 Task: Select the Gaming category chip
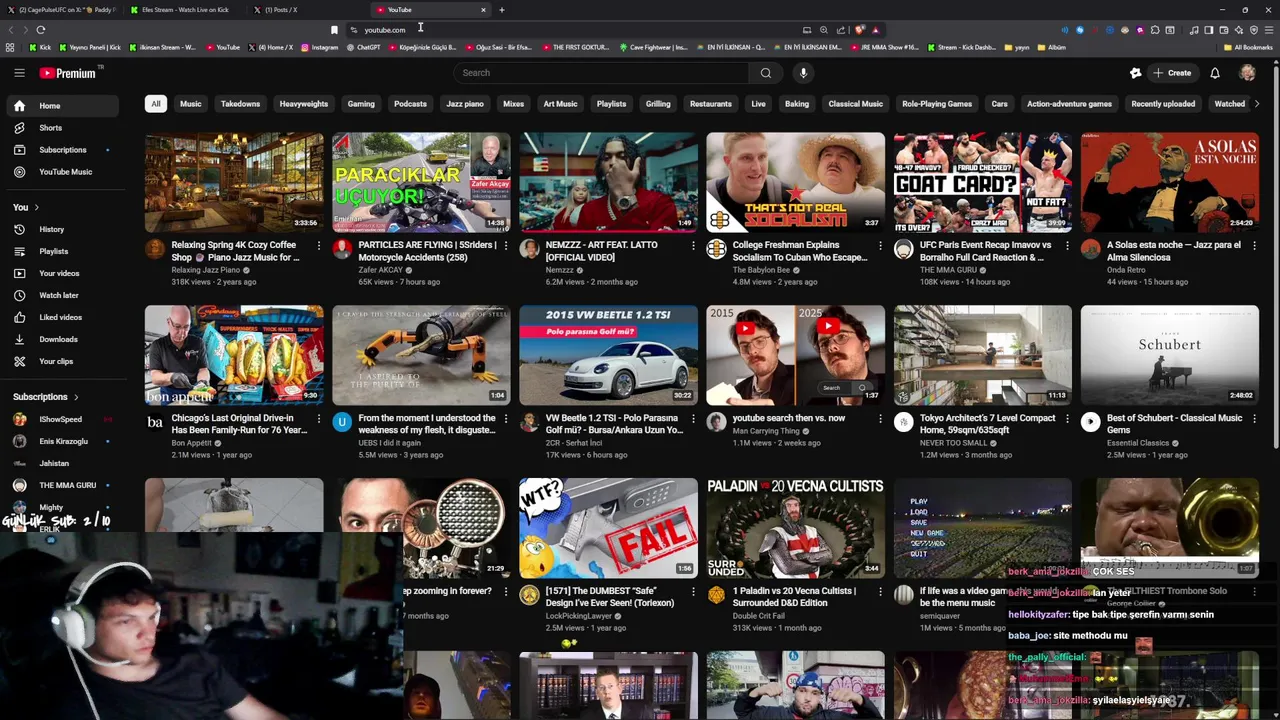pyautogui.click(x=361, y=104)
